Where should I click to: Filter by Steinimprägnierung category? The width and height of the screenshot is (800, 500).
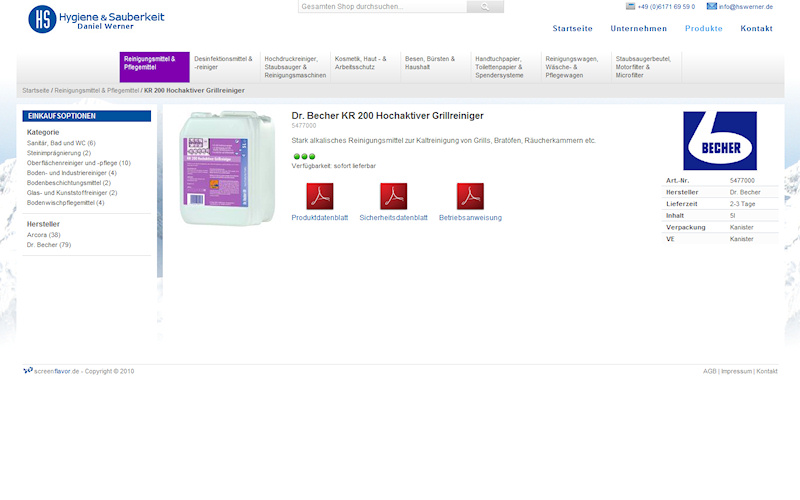pyautogui.click(x=59, y=153)
